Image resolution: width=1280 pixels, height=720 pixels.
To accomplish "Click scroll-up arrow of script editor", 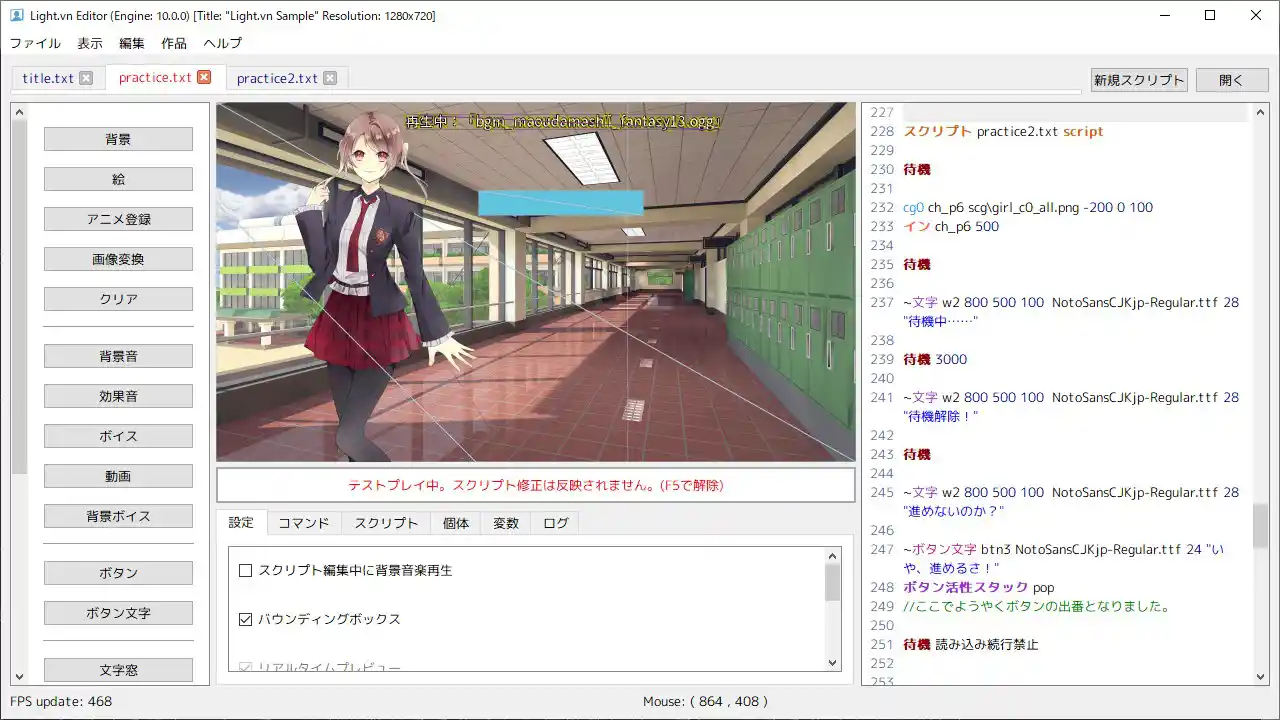I will click(x=1260, y=112).
